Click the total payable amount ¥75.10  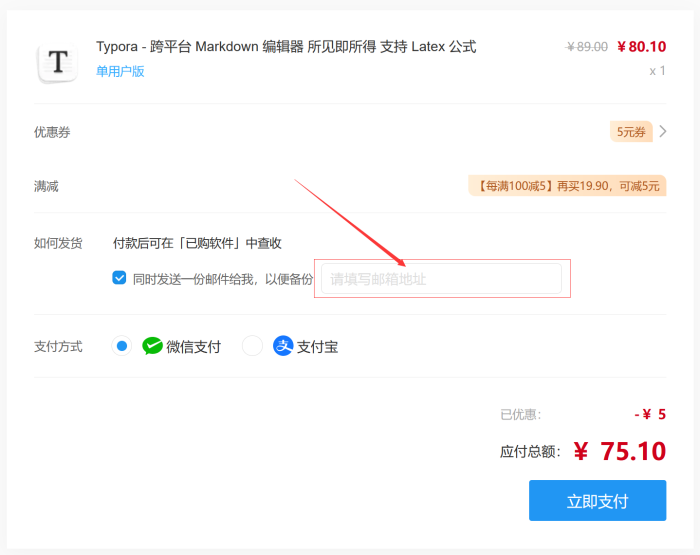point(620,451)
